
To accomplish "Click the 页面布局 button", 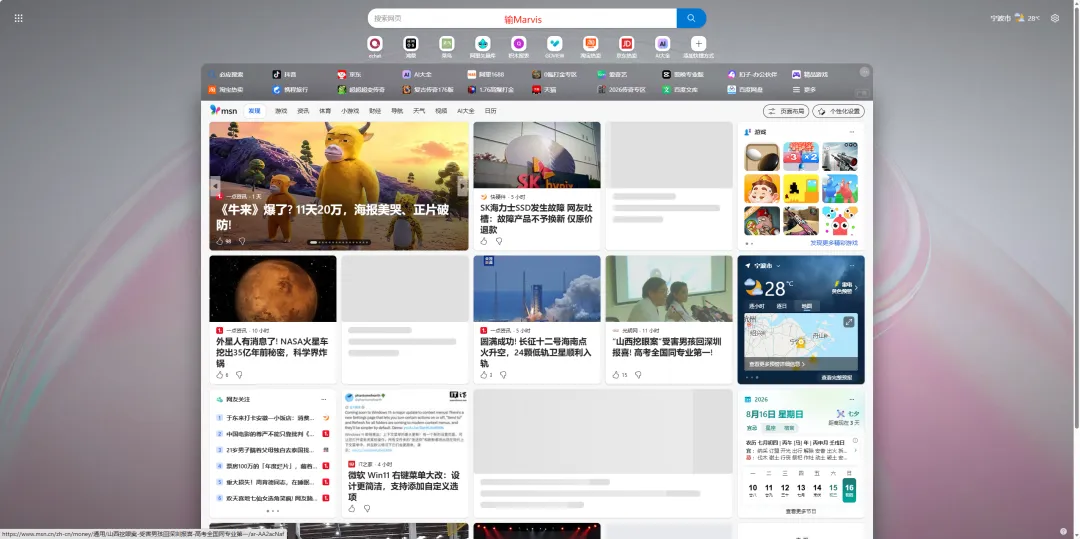I will [x=786, y=111].
